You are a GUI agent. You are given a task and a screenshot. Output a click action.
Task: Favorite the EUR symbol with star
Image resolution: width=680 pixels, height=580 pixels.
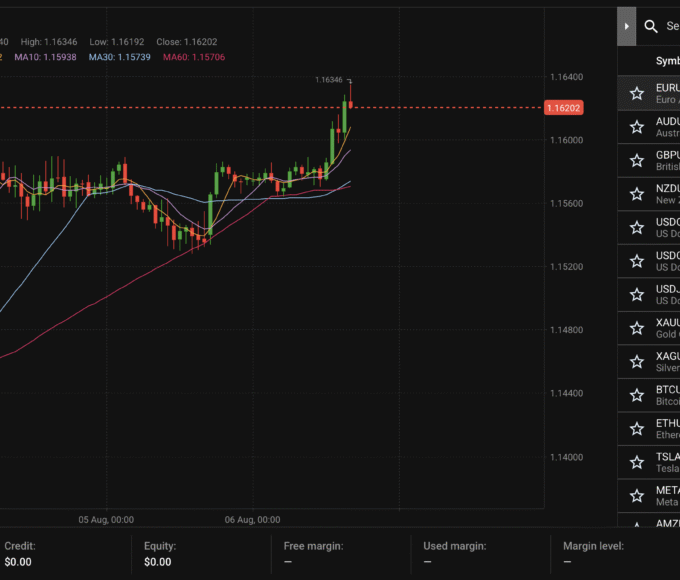click(637, 93)
